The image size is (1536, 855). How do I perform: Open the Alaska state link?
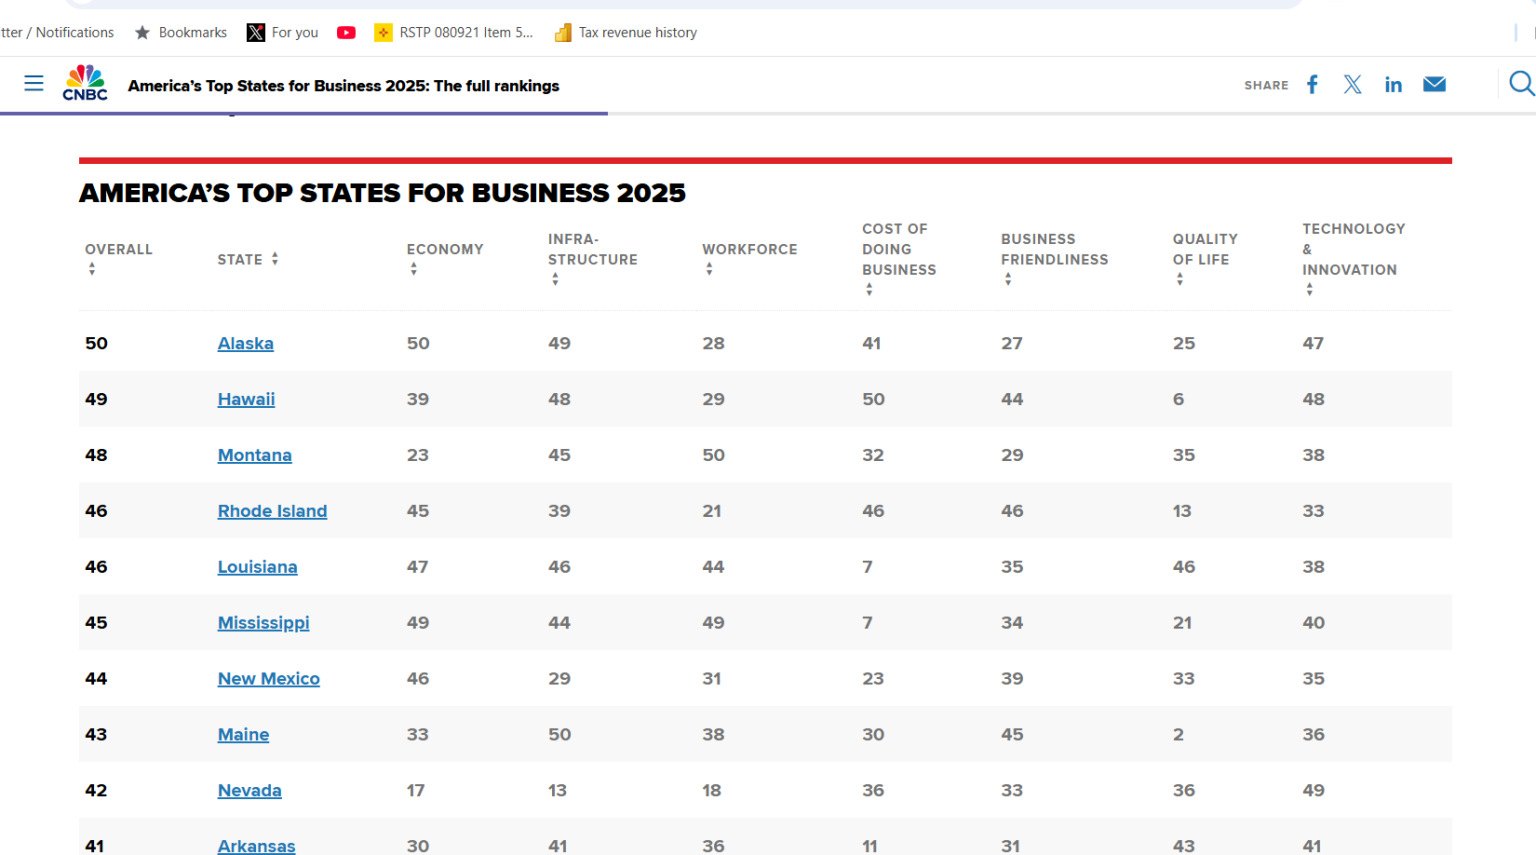tap(245, 343)
